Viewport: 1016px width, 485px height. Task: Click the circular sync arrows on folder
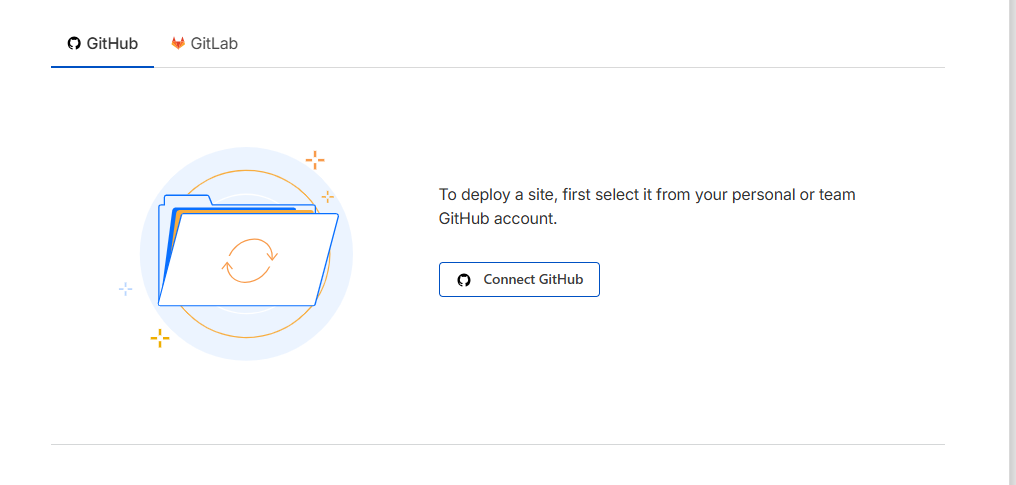pyautogui.click(x=249, y=260)
